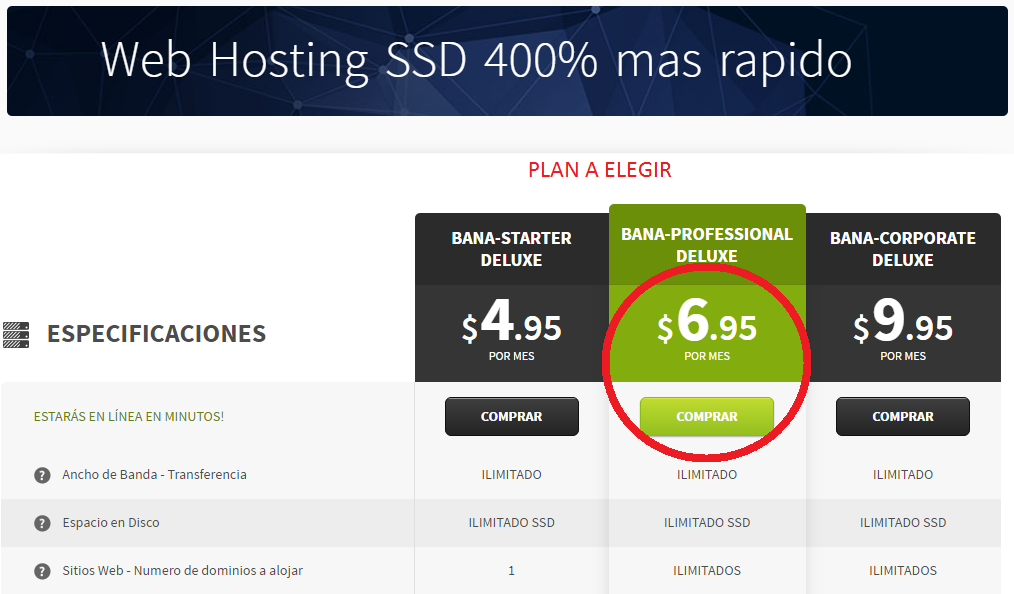Click the ESPECIFICACIONES heading

click(x=156, y=334)
